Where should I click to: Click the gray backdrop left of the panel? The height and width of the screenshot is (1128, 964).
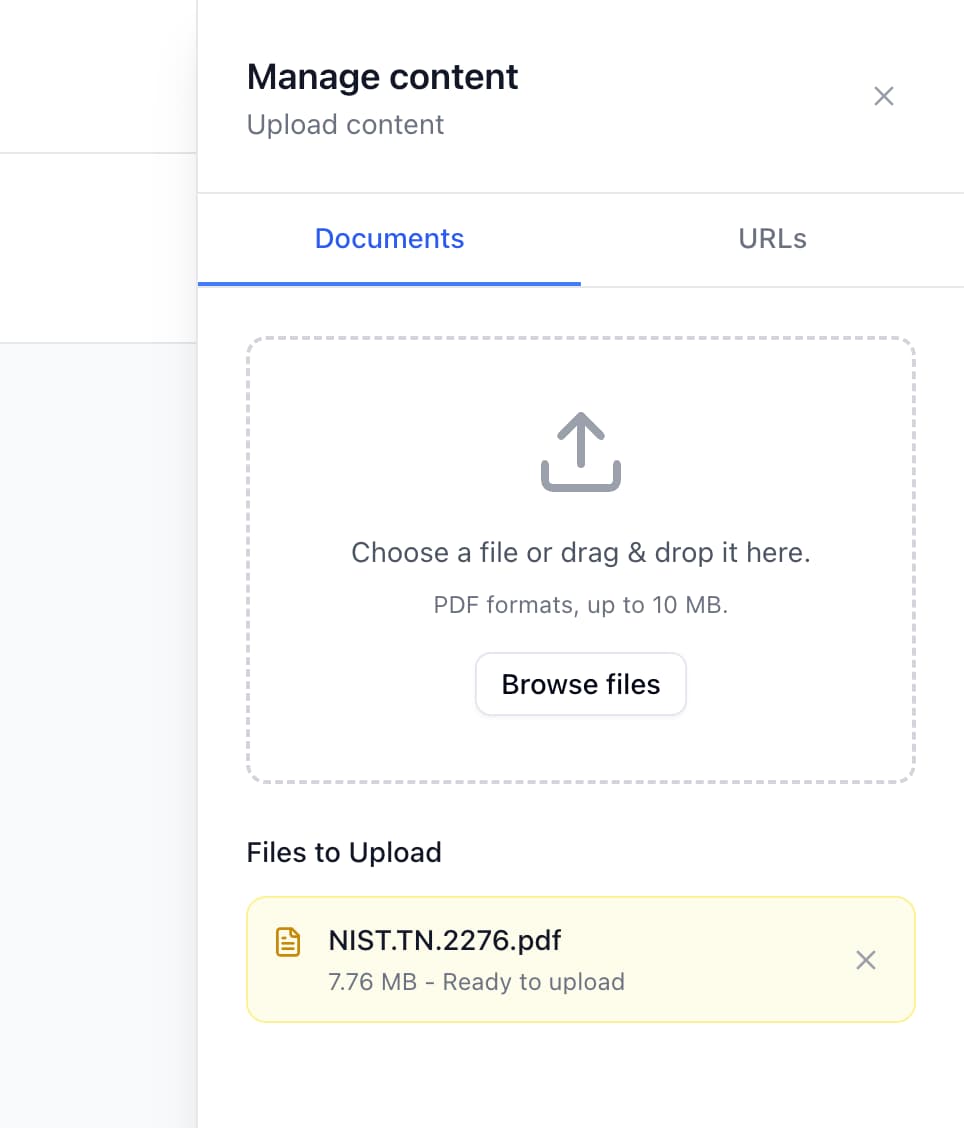pyautogui.click(x=98, y=700)
